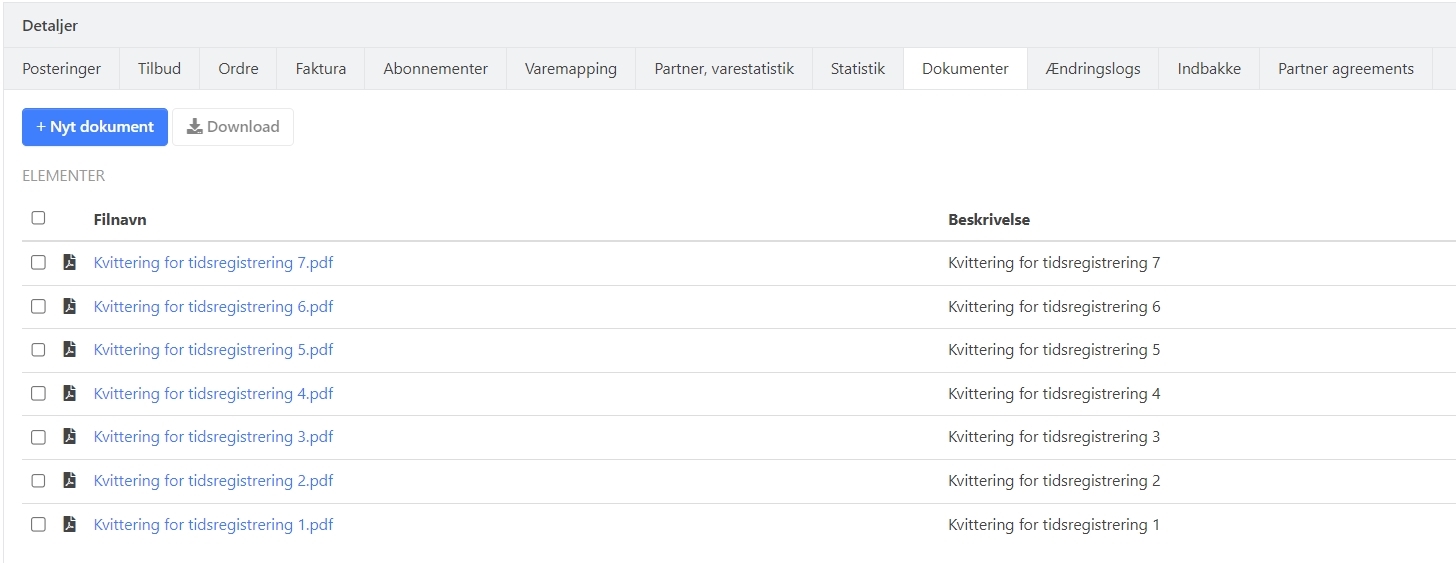The height and width of the screenshot is (563, 1456).
Task: Click PDF icon for tidsregistrering 6 file
Action: pos(70,306)
